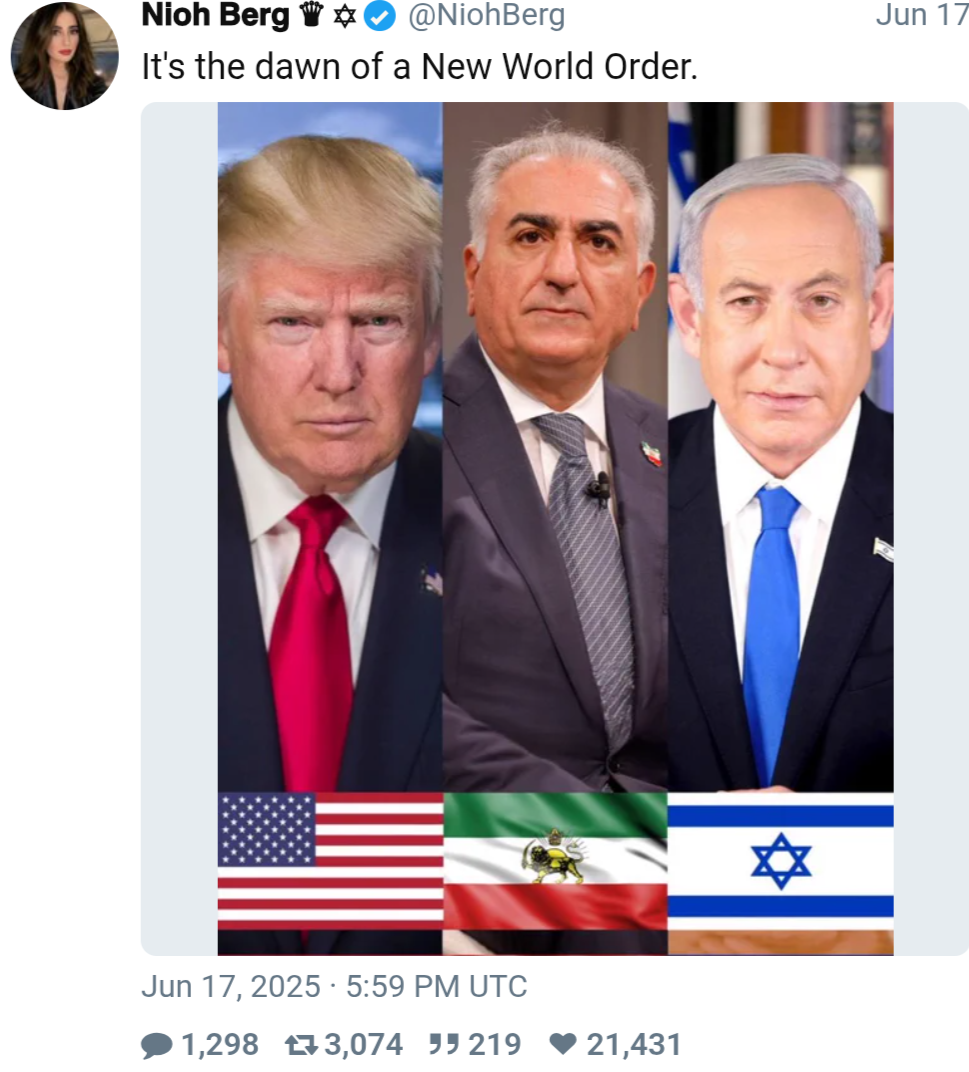Viewport: 969px width, 1072px height.
Task: Click the reply speech bubble icon
Action: (157, 1045)
